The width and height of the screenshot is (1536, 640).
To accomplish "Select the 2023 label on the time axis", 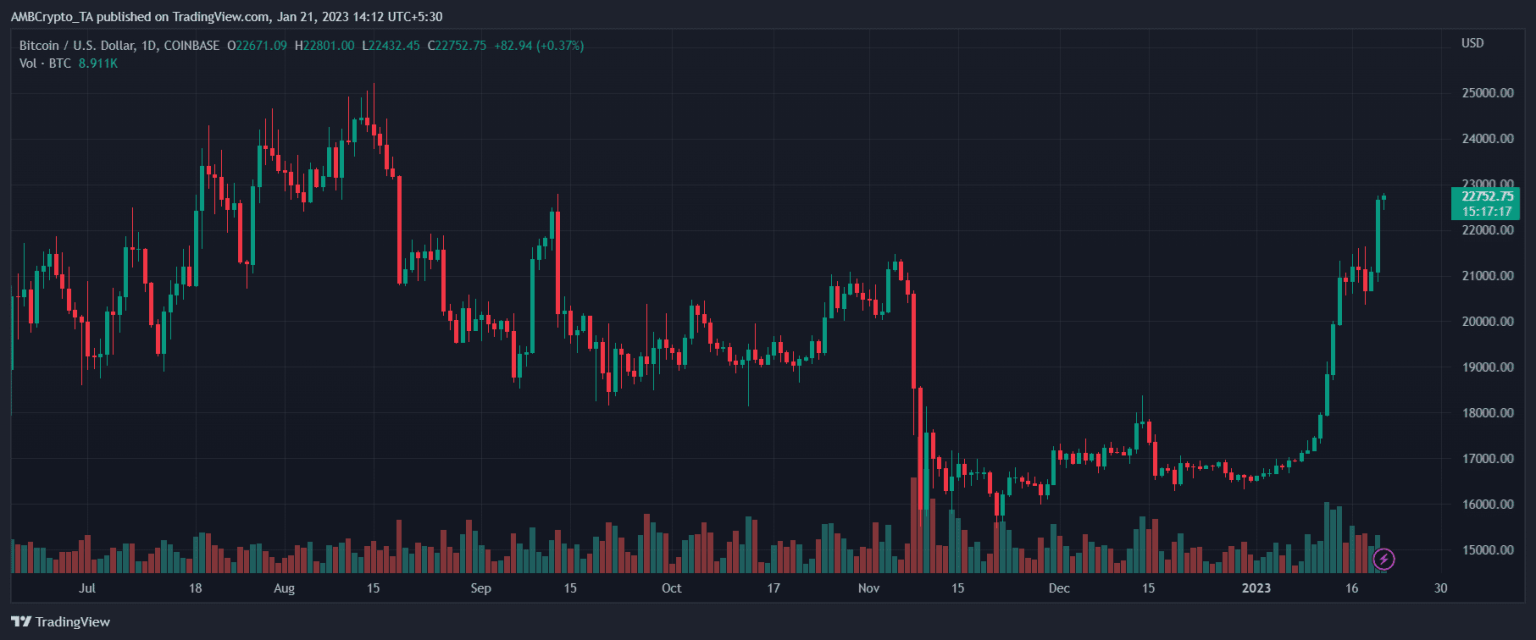I will pos(1257,589).
